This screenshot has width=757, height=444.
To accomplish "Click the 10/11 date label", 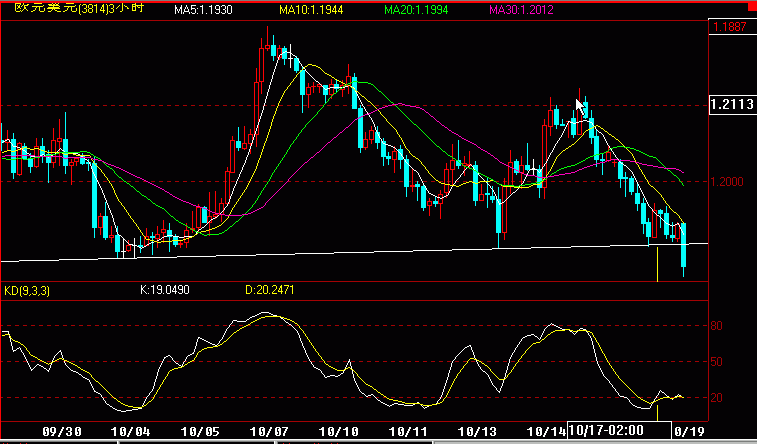I will tap(407, 431).
